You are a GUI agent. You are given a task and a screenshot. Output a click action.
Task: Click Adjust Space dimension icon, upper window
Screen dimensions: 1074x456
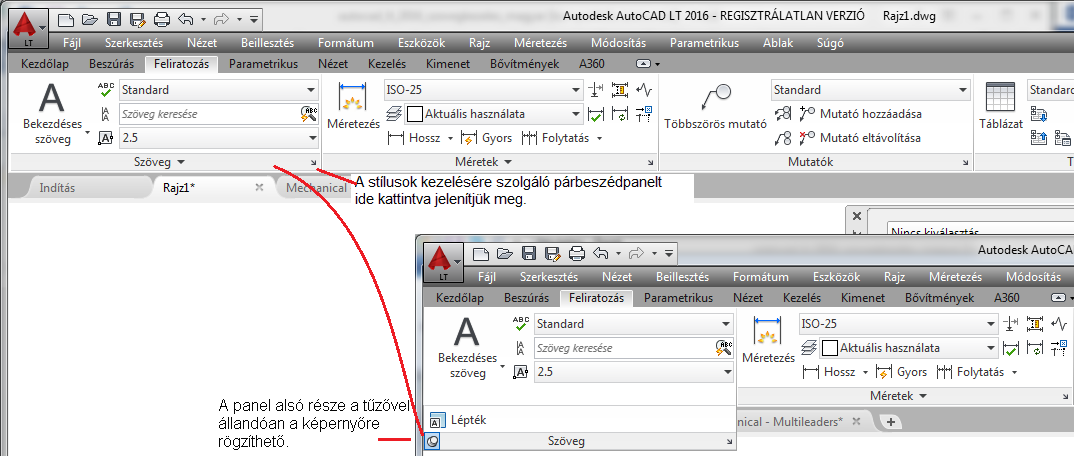[x=620, y=90]
